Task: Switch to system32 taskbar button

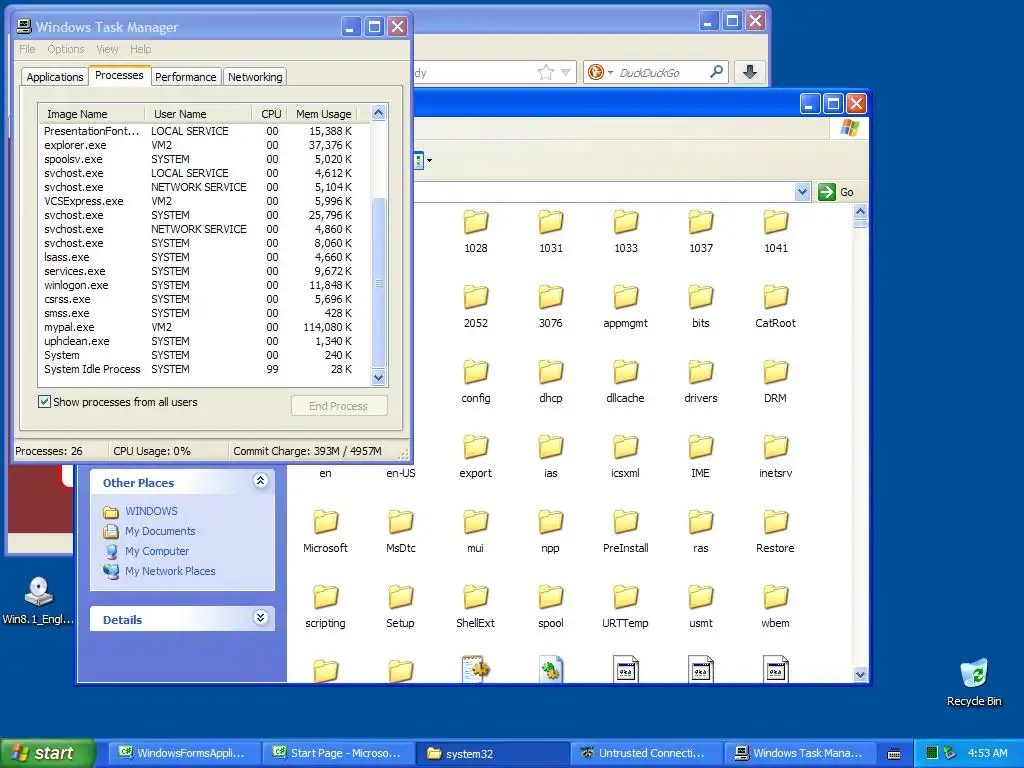Action: coord(492,754)
